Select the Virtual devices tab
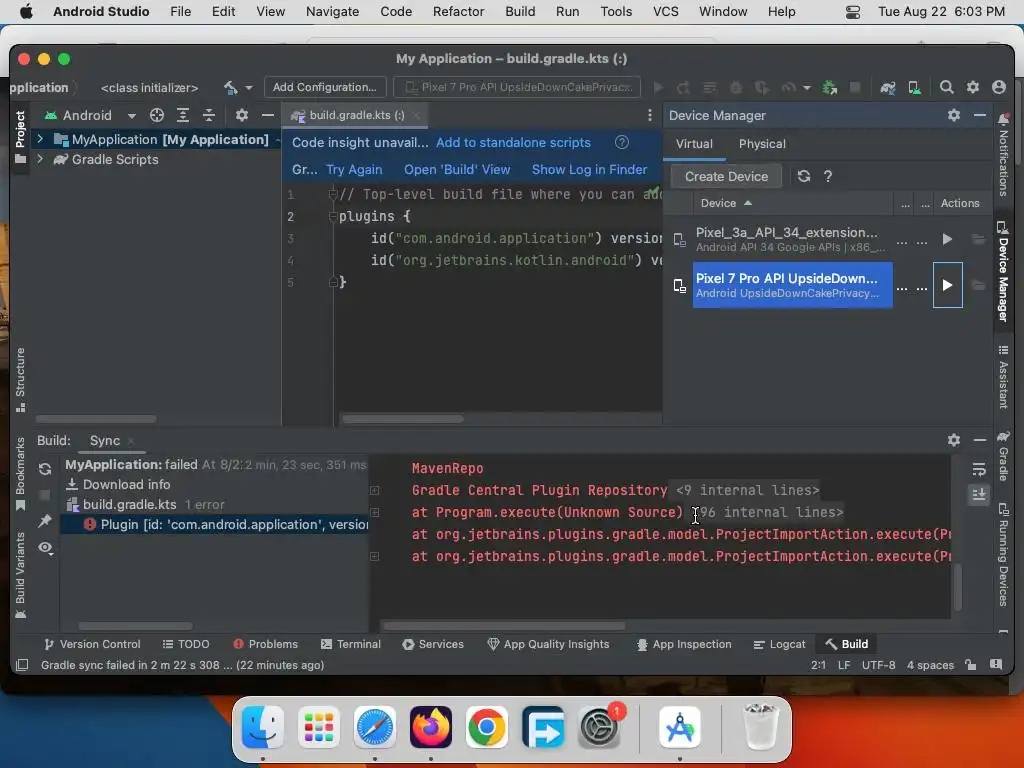 point(694,144)
